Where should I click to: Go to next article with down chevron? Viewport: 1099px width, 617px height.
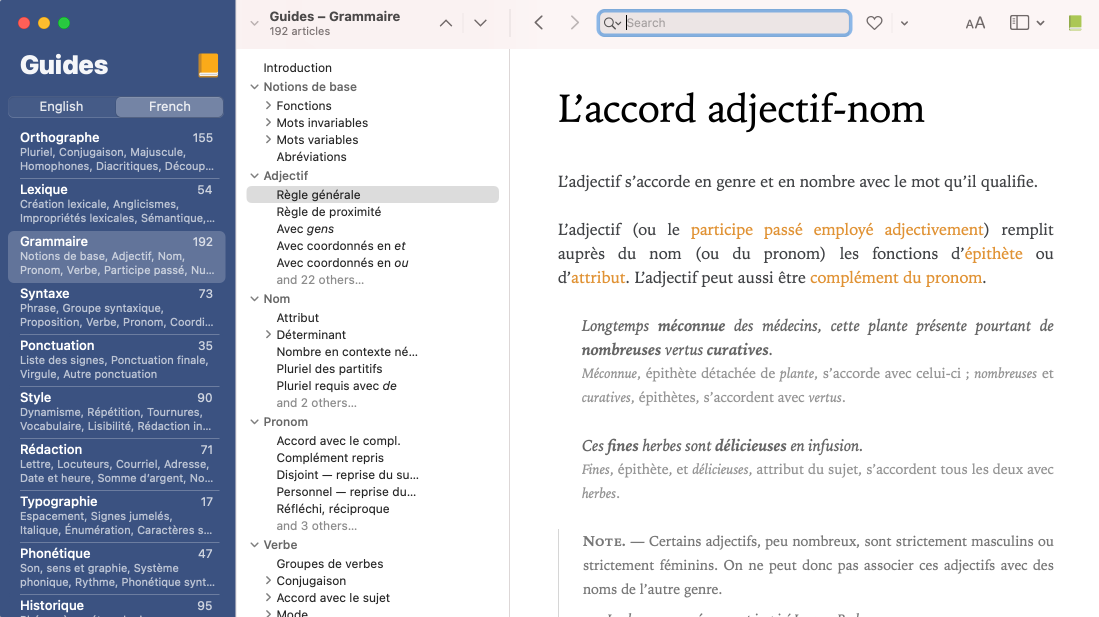[480, 23]
